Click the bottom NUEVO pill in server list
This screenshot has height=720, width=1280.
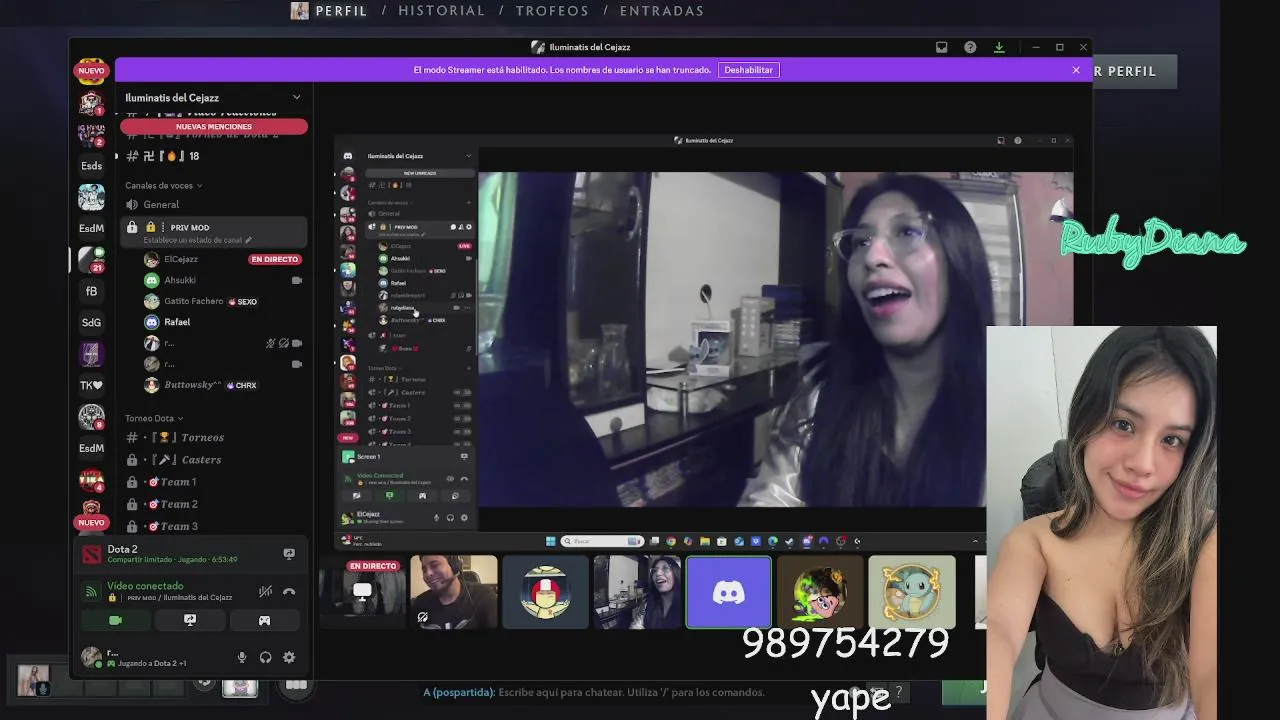91,522
